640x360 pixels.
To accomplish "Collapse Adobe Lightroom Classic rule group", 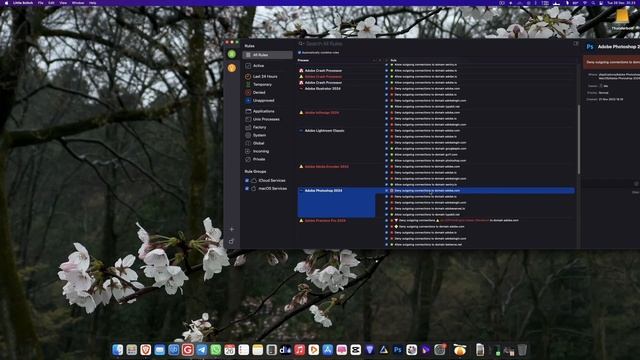I will pos(301,131).
